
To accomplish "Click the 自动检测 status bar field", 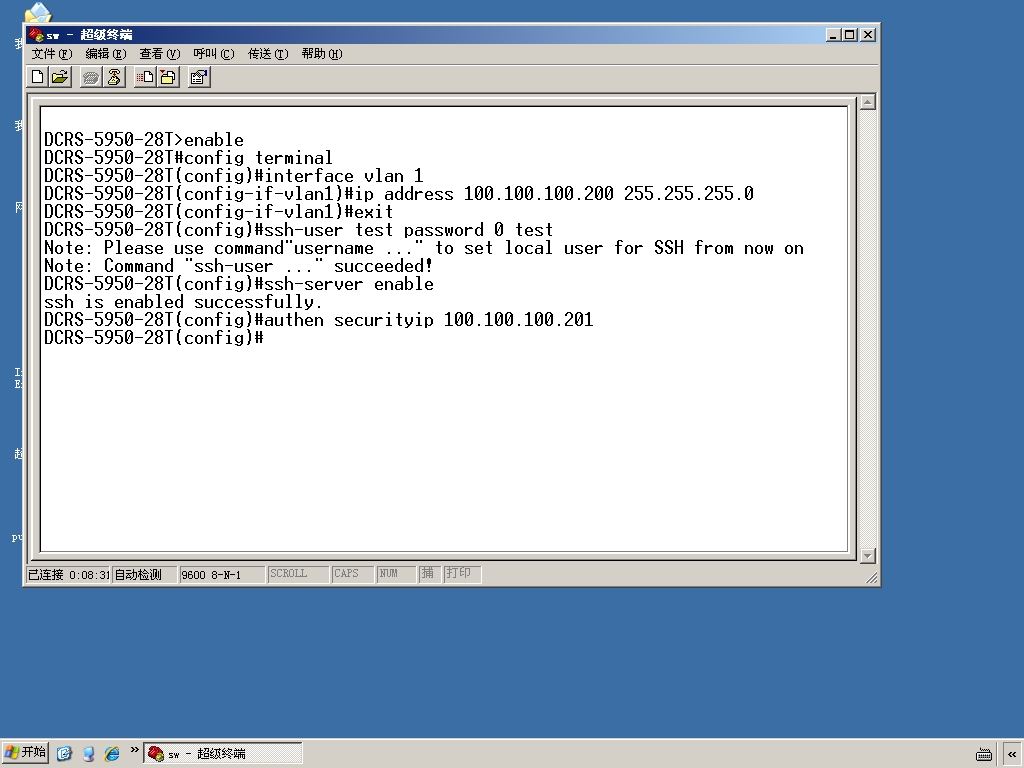I will (144, 575).
